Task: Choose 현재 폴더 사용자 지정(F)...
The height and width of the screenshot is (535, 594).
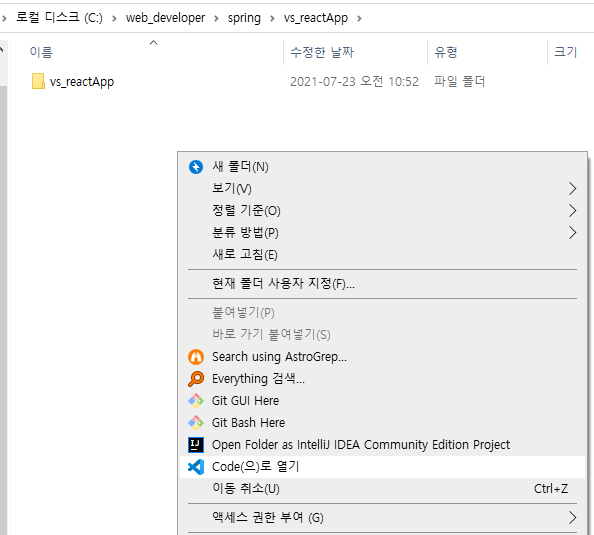Action: pos(383,284)
